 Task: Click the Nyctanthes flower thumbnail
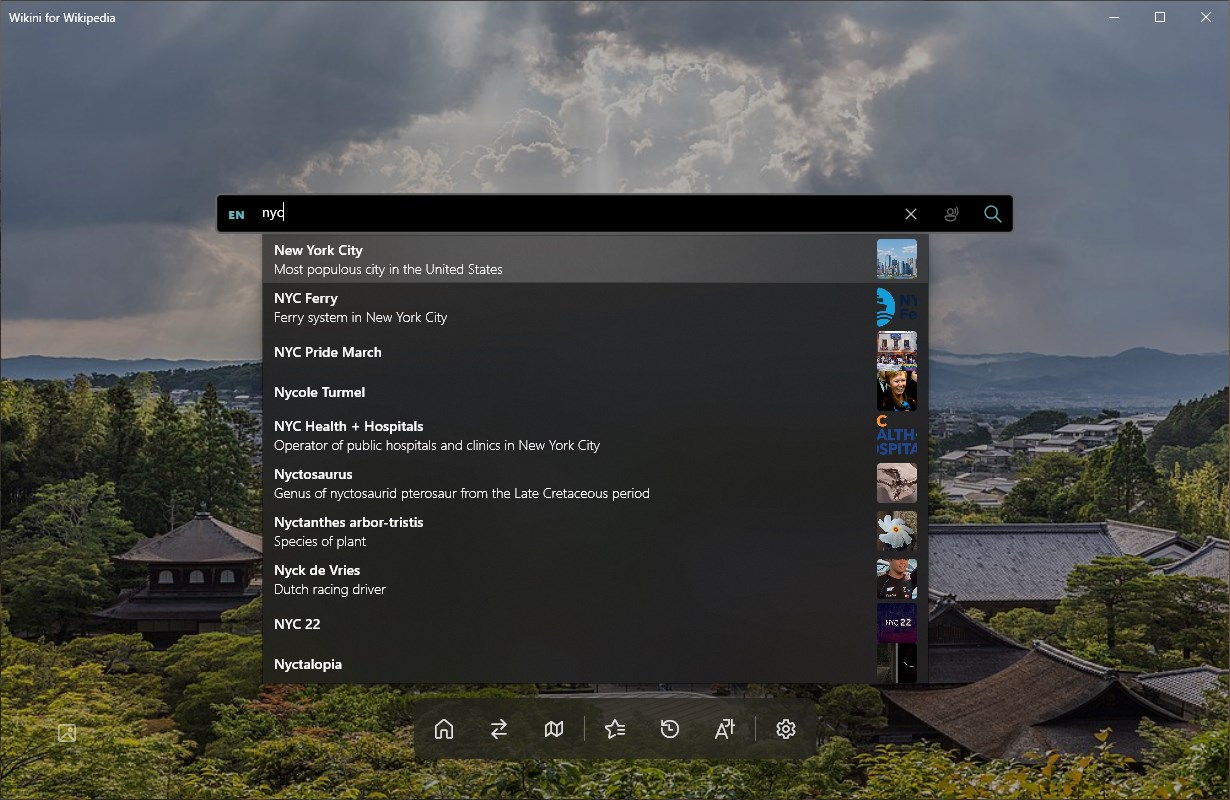click(x=897, y=531)
